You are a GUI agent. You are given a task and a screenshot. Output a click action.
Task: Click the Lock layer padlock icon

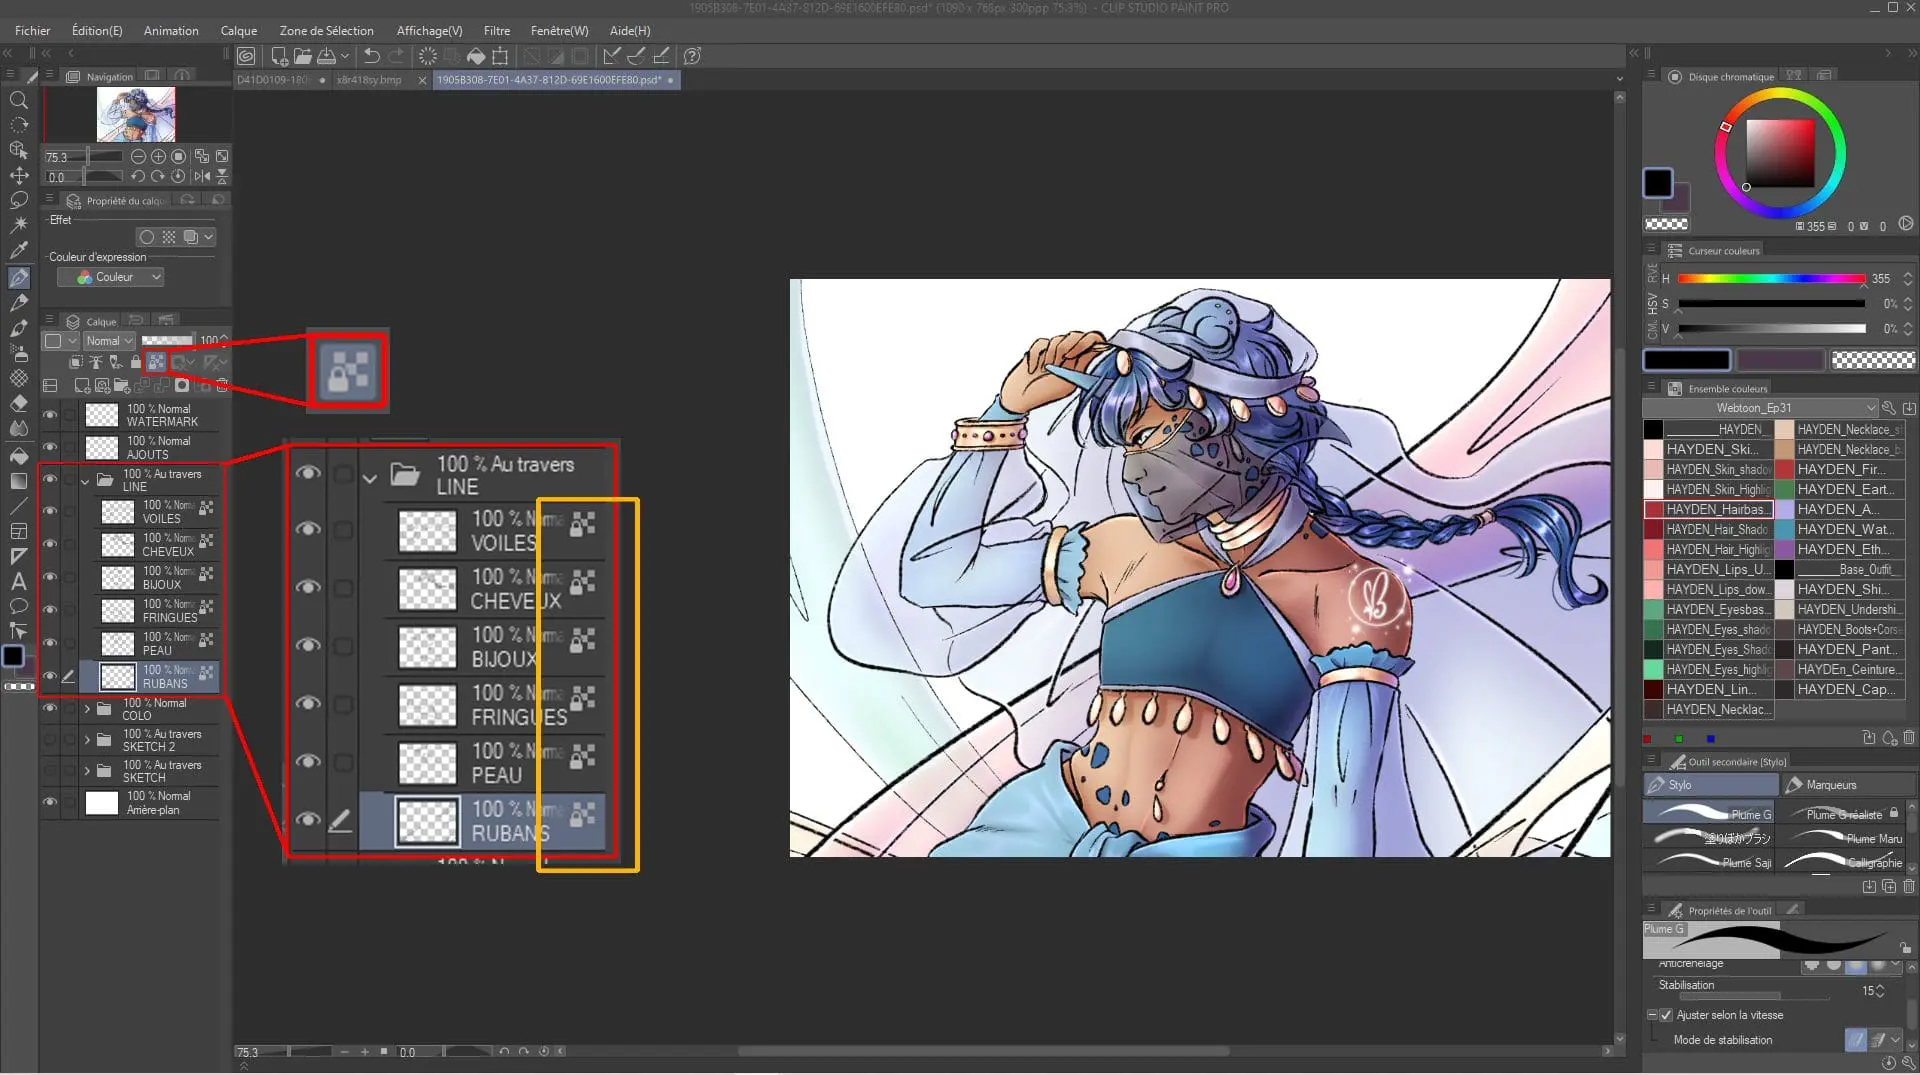pos(135,362)
